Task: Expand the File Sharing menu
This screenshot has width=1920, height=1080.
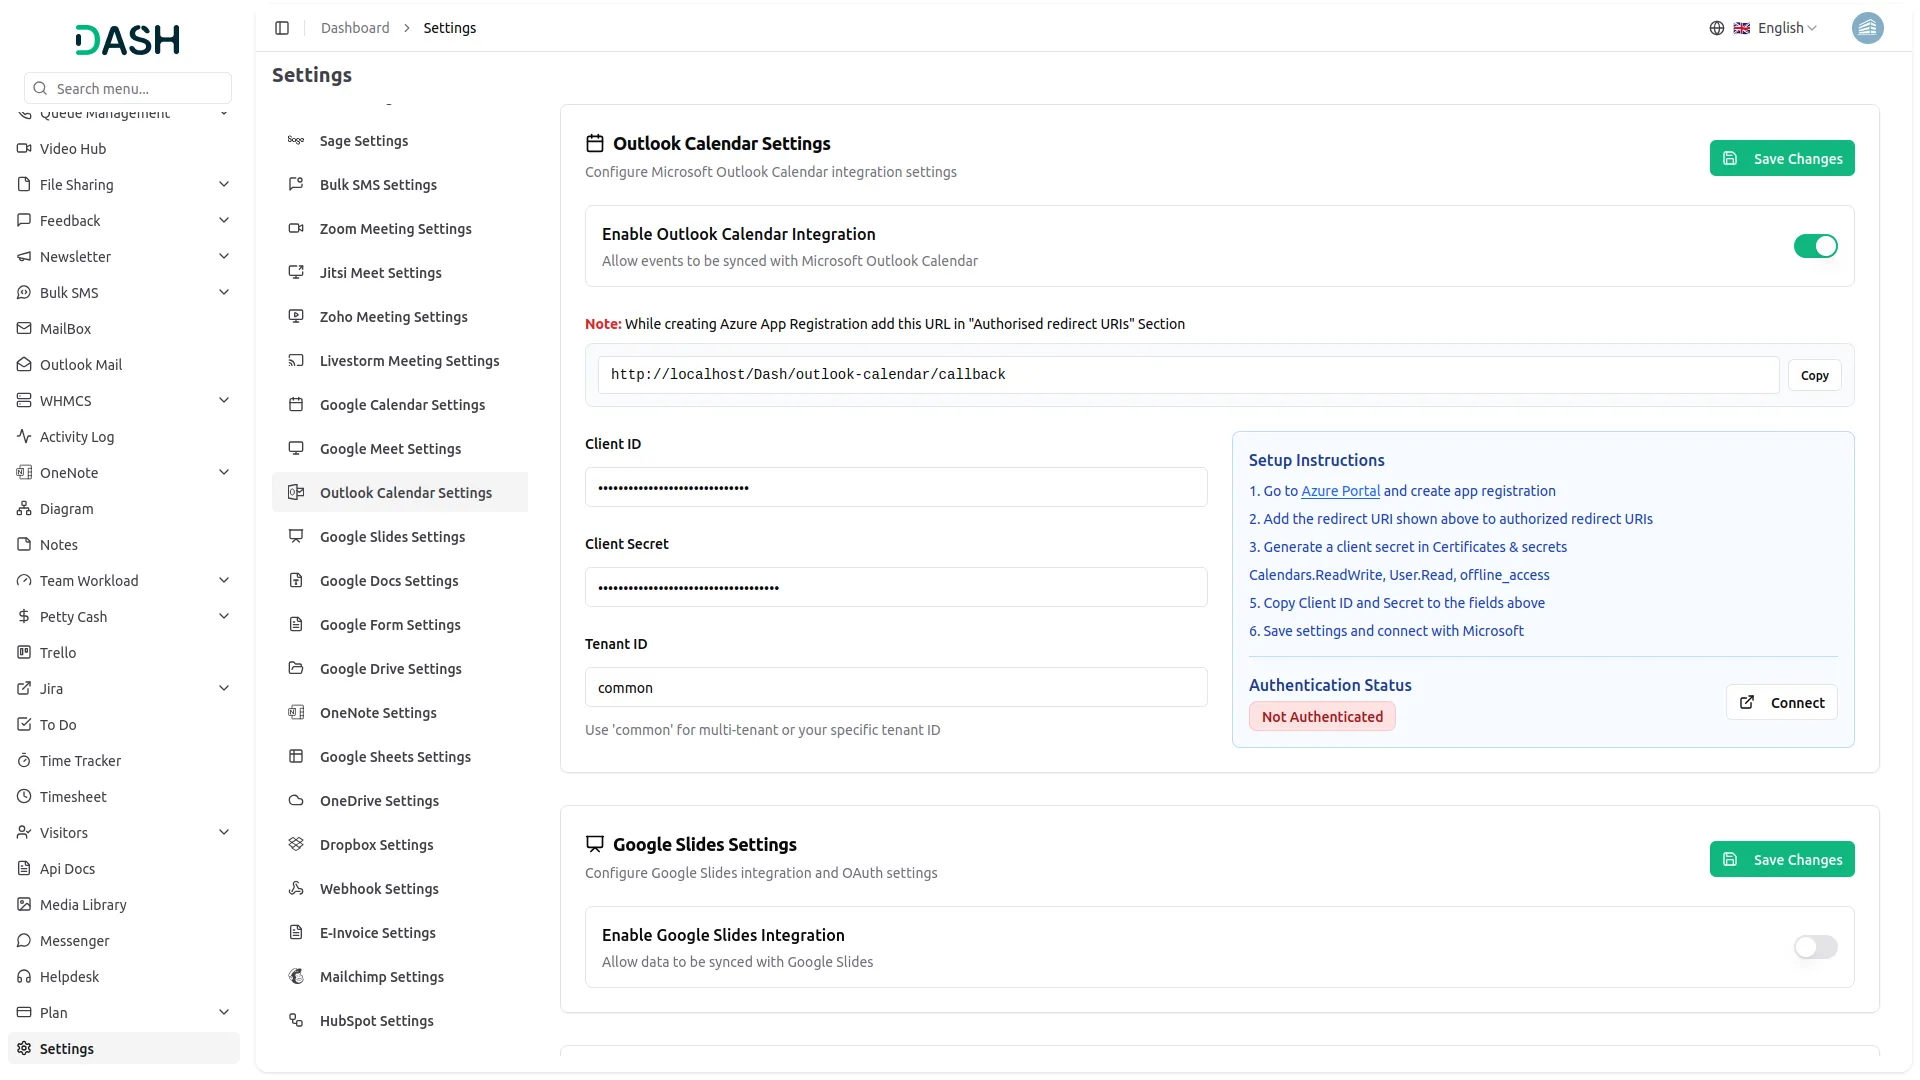Action: [x=124, y=185]
